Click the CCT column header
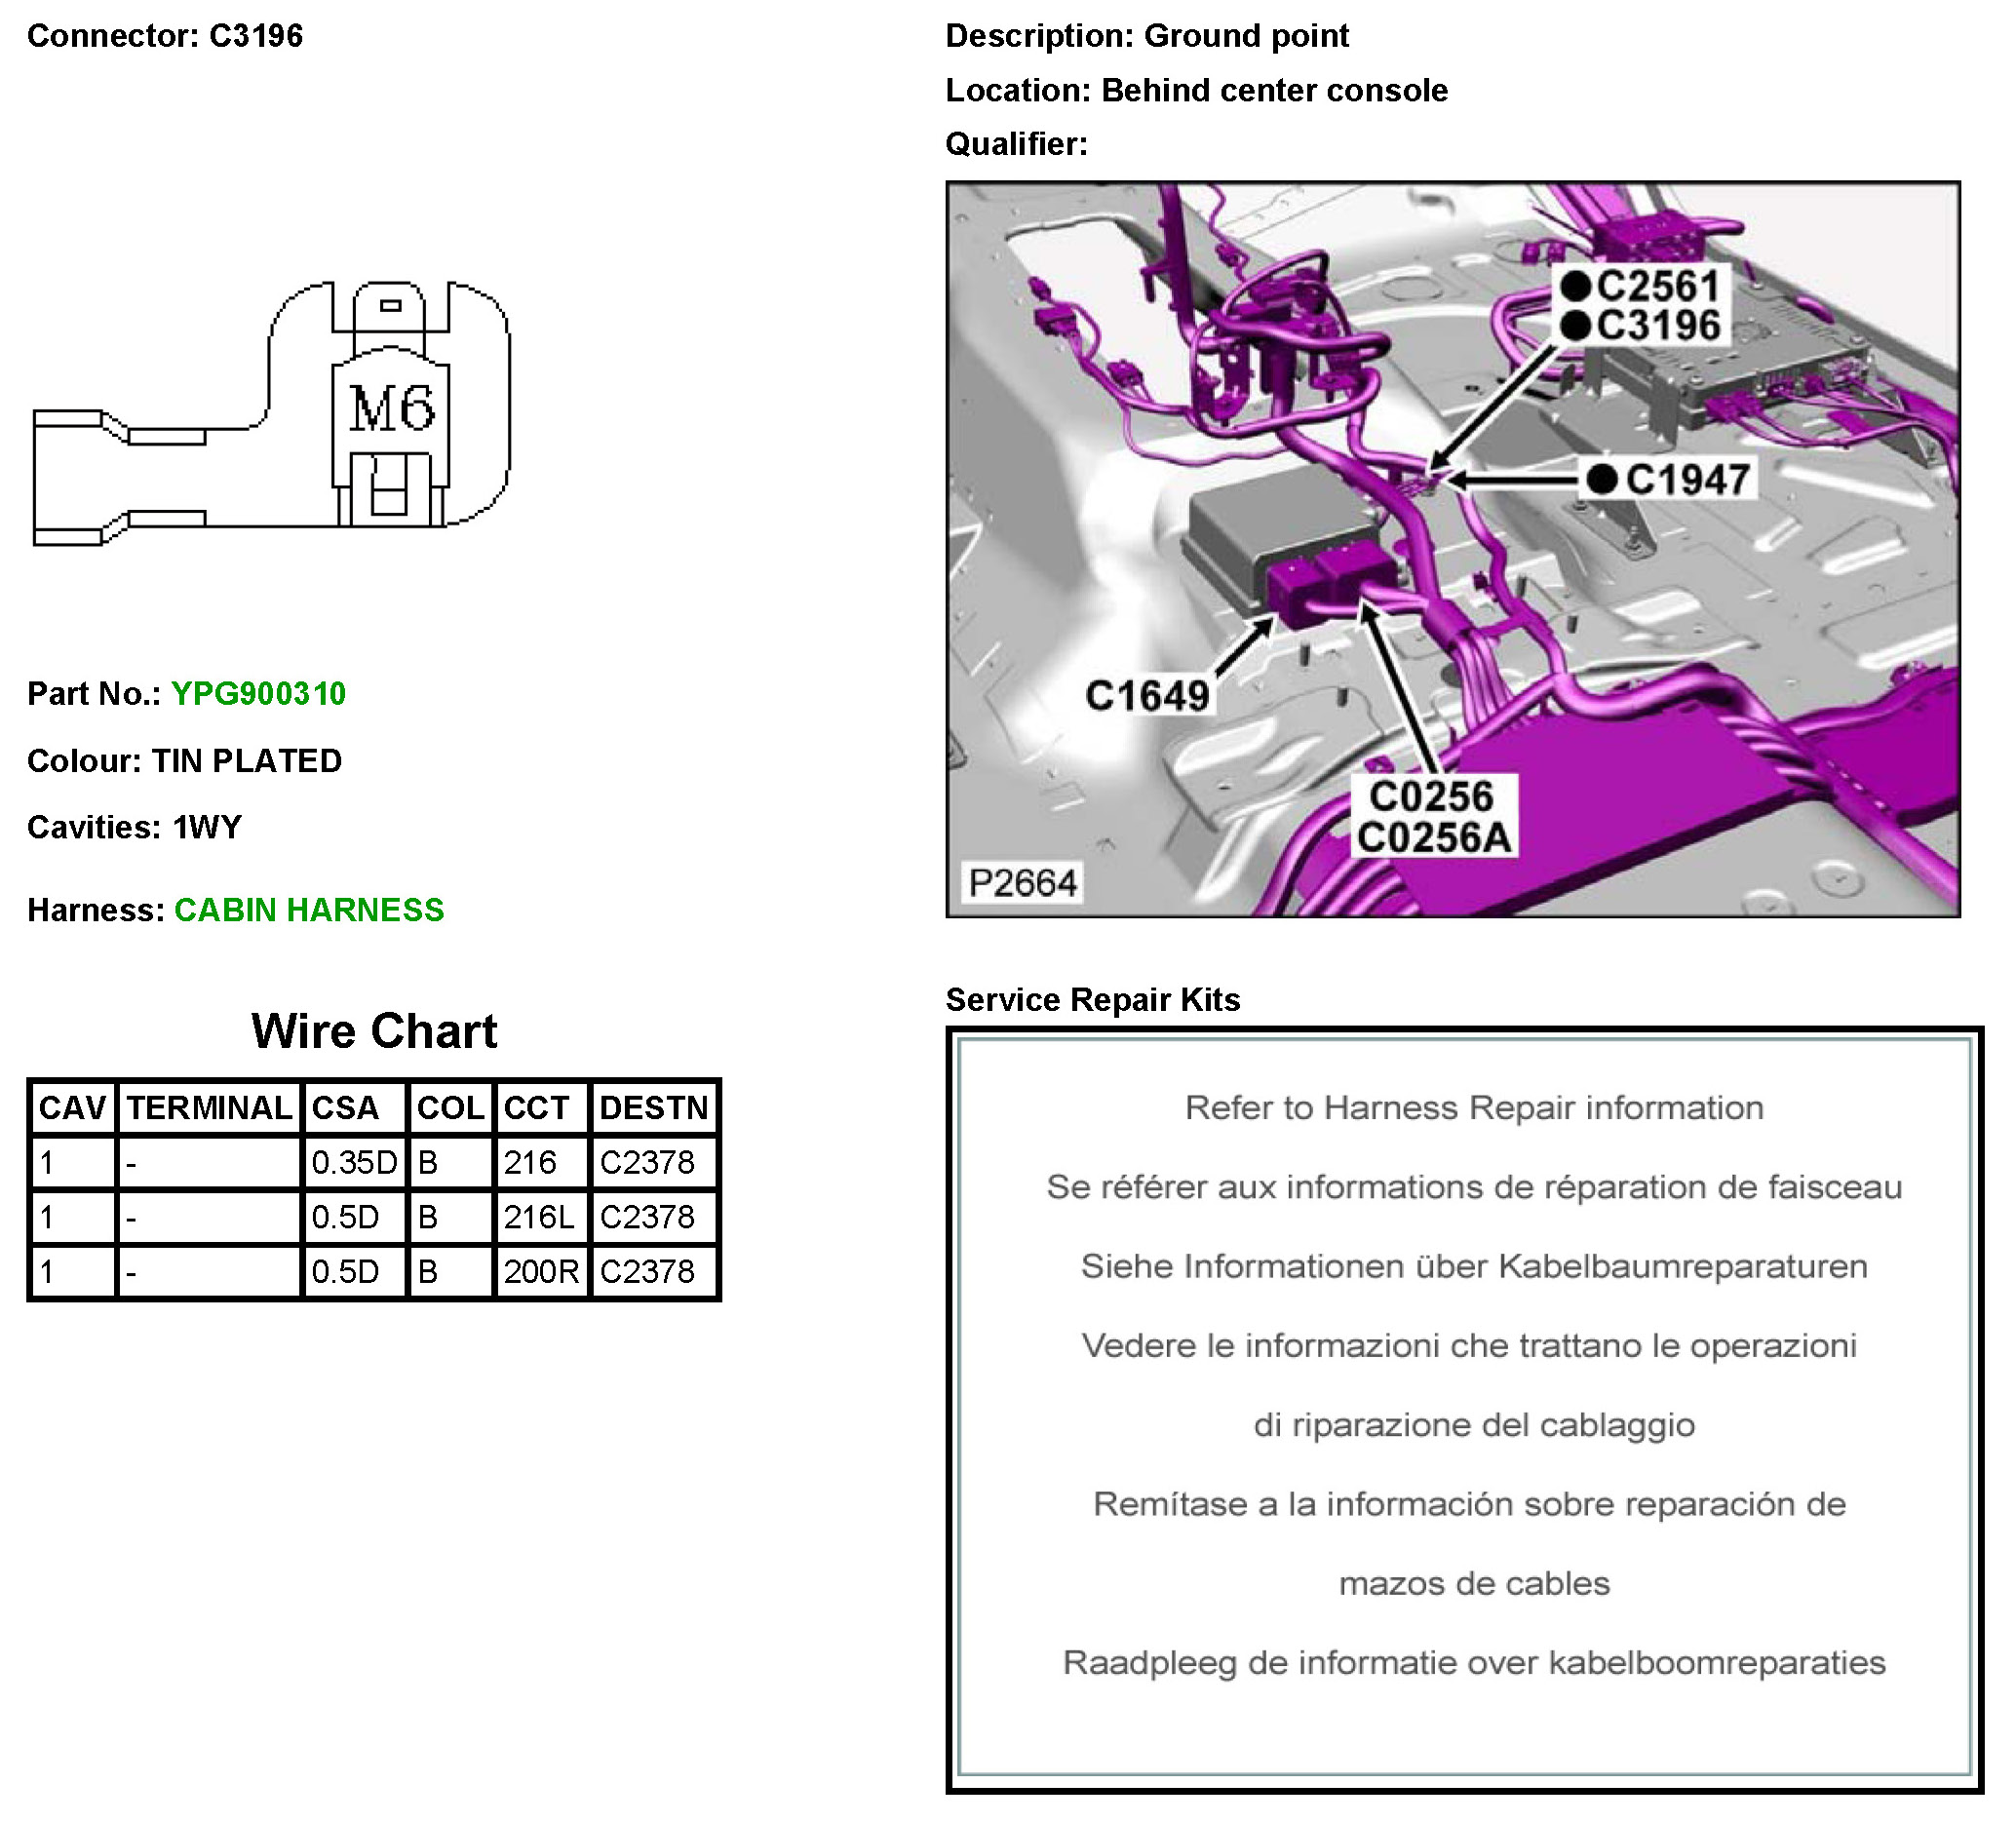This screenshot has width=2016, height=1823. (536, 1108)
